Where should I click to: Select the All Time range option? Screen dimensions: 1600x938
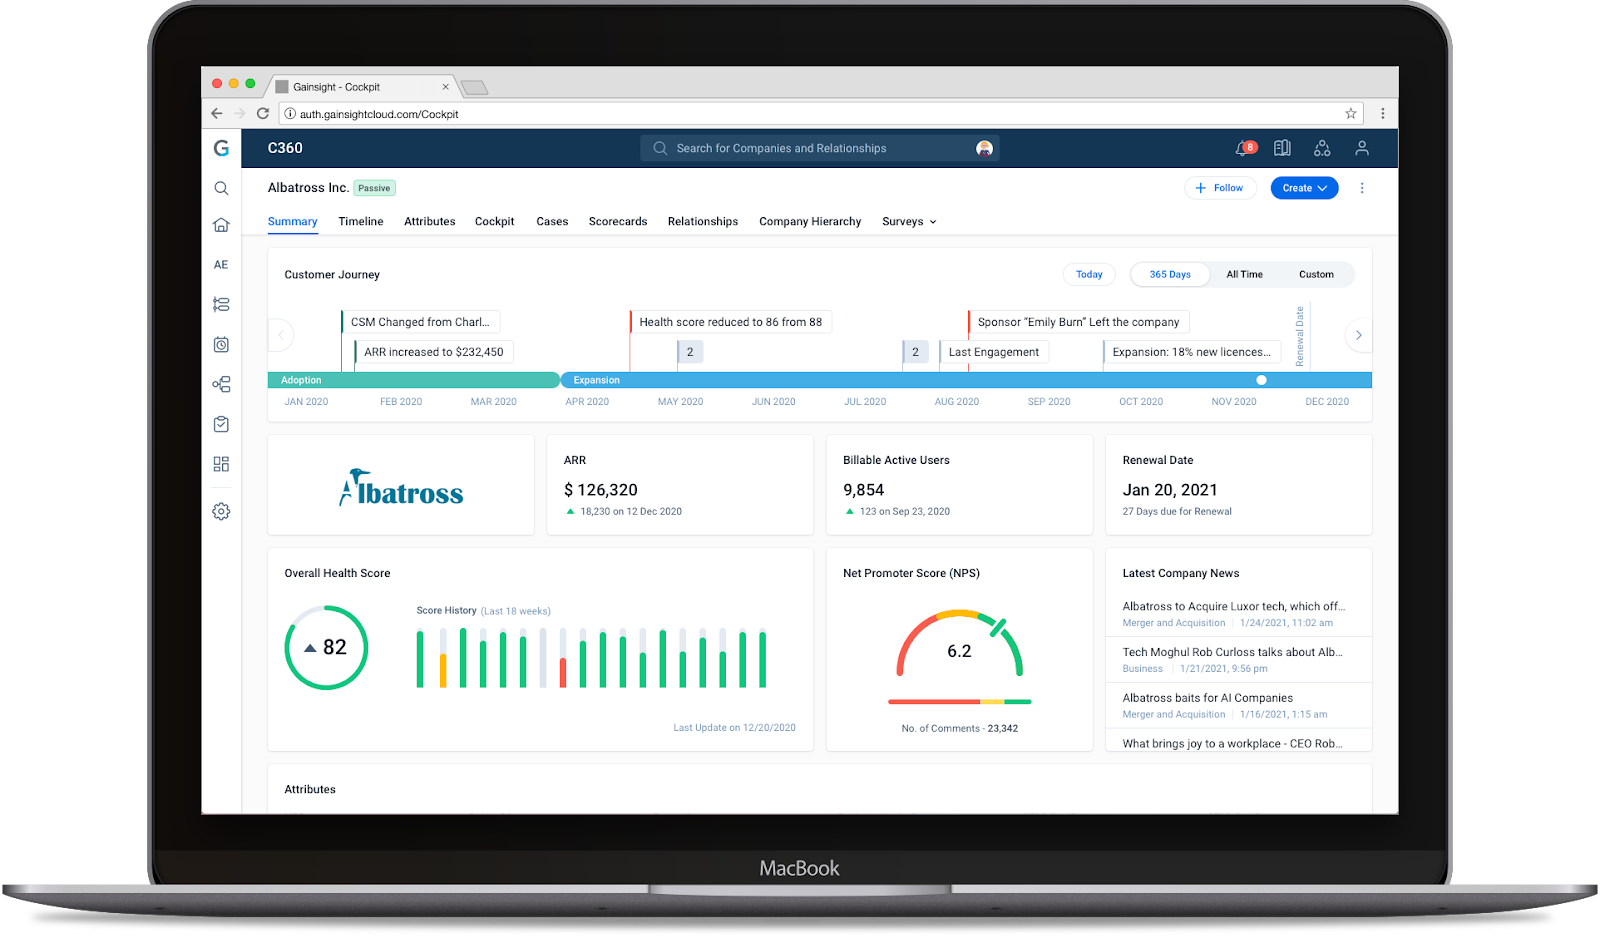1245,274
